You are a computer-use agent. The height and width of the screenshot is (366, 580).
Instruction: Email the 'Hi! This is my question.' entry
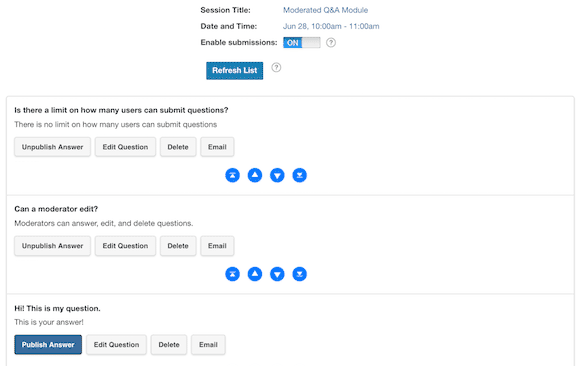tap(208, 345)
